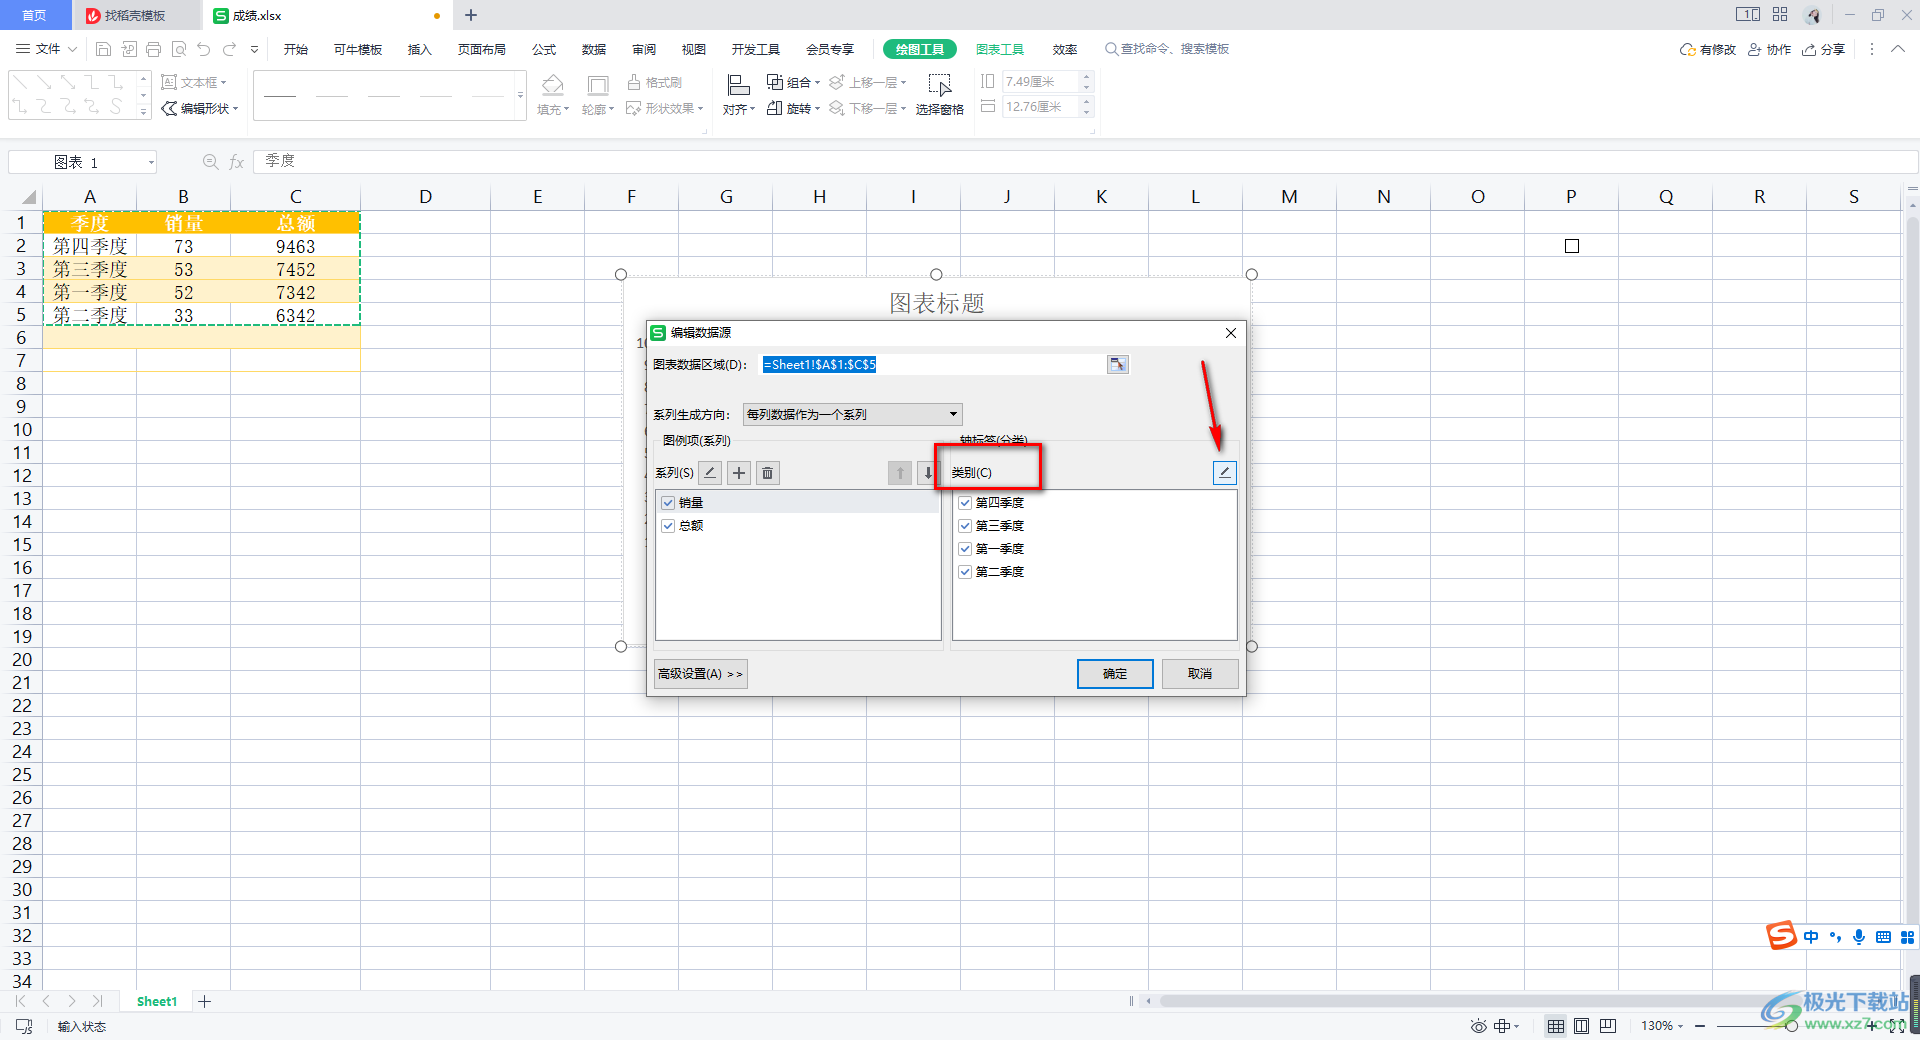
Task: Click the edit category labels pencil icon
Action: pos(1224,473)
